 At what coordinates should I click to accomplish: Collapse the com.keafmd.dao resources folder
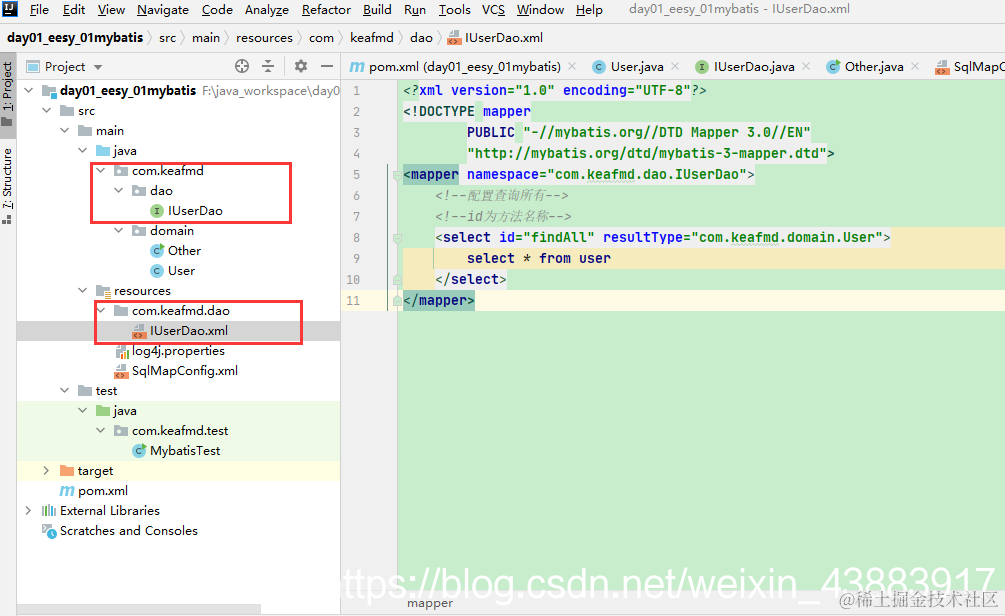(x=101, y=310)
